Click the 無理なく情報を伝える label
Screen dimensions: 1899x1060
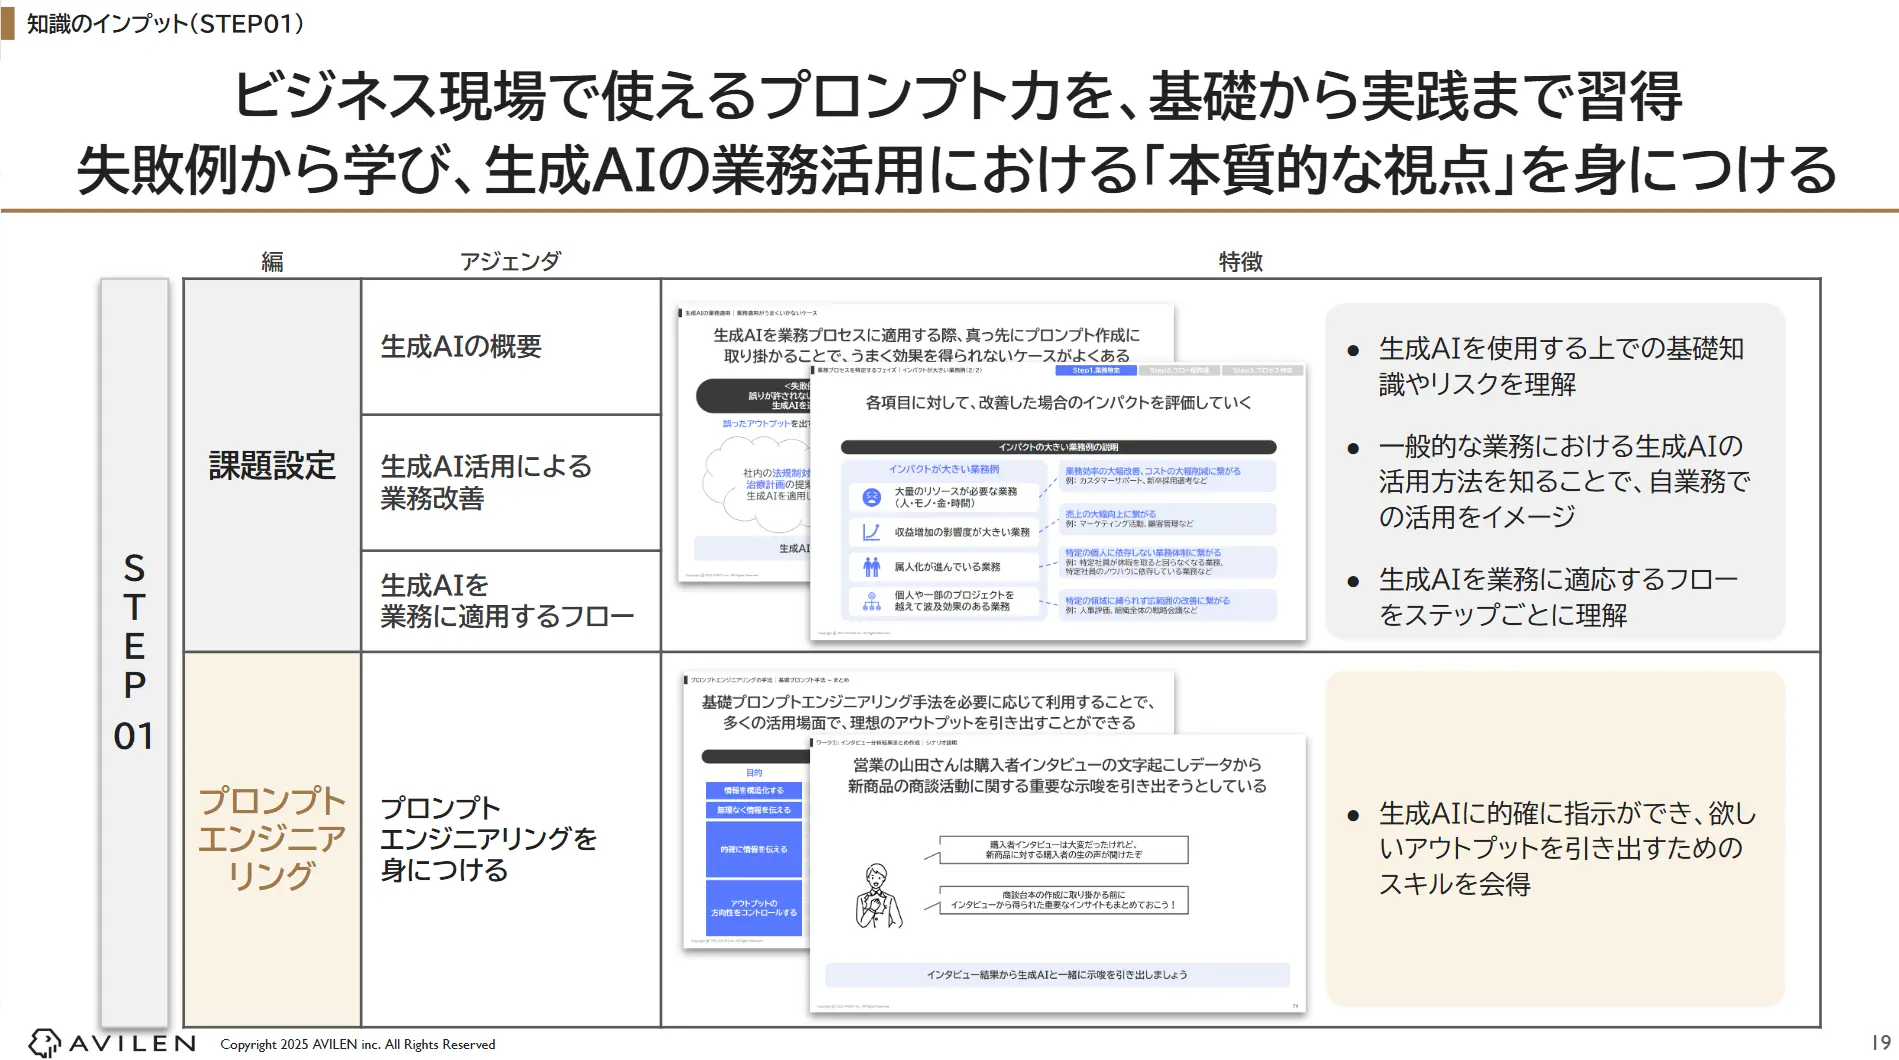(x=752, y=810)
